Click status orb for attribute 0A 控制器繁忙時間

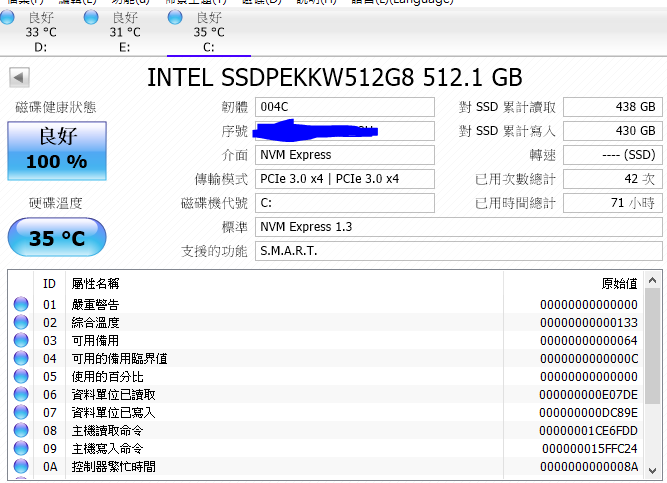point(21,466)
